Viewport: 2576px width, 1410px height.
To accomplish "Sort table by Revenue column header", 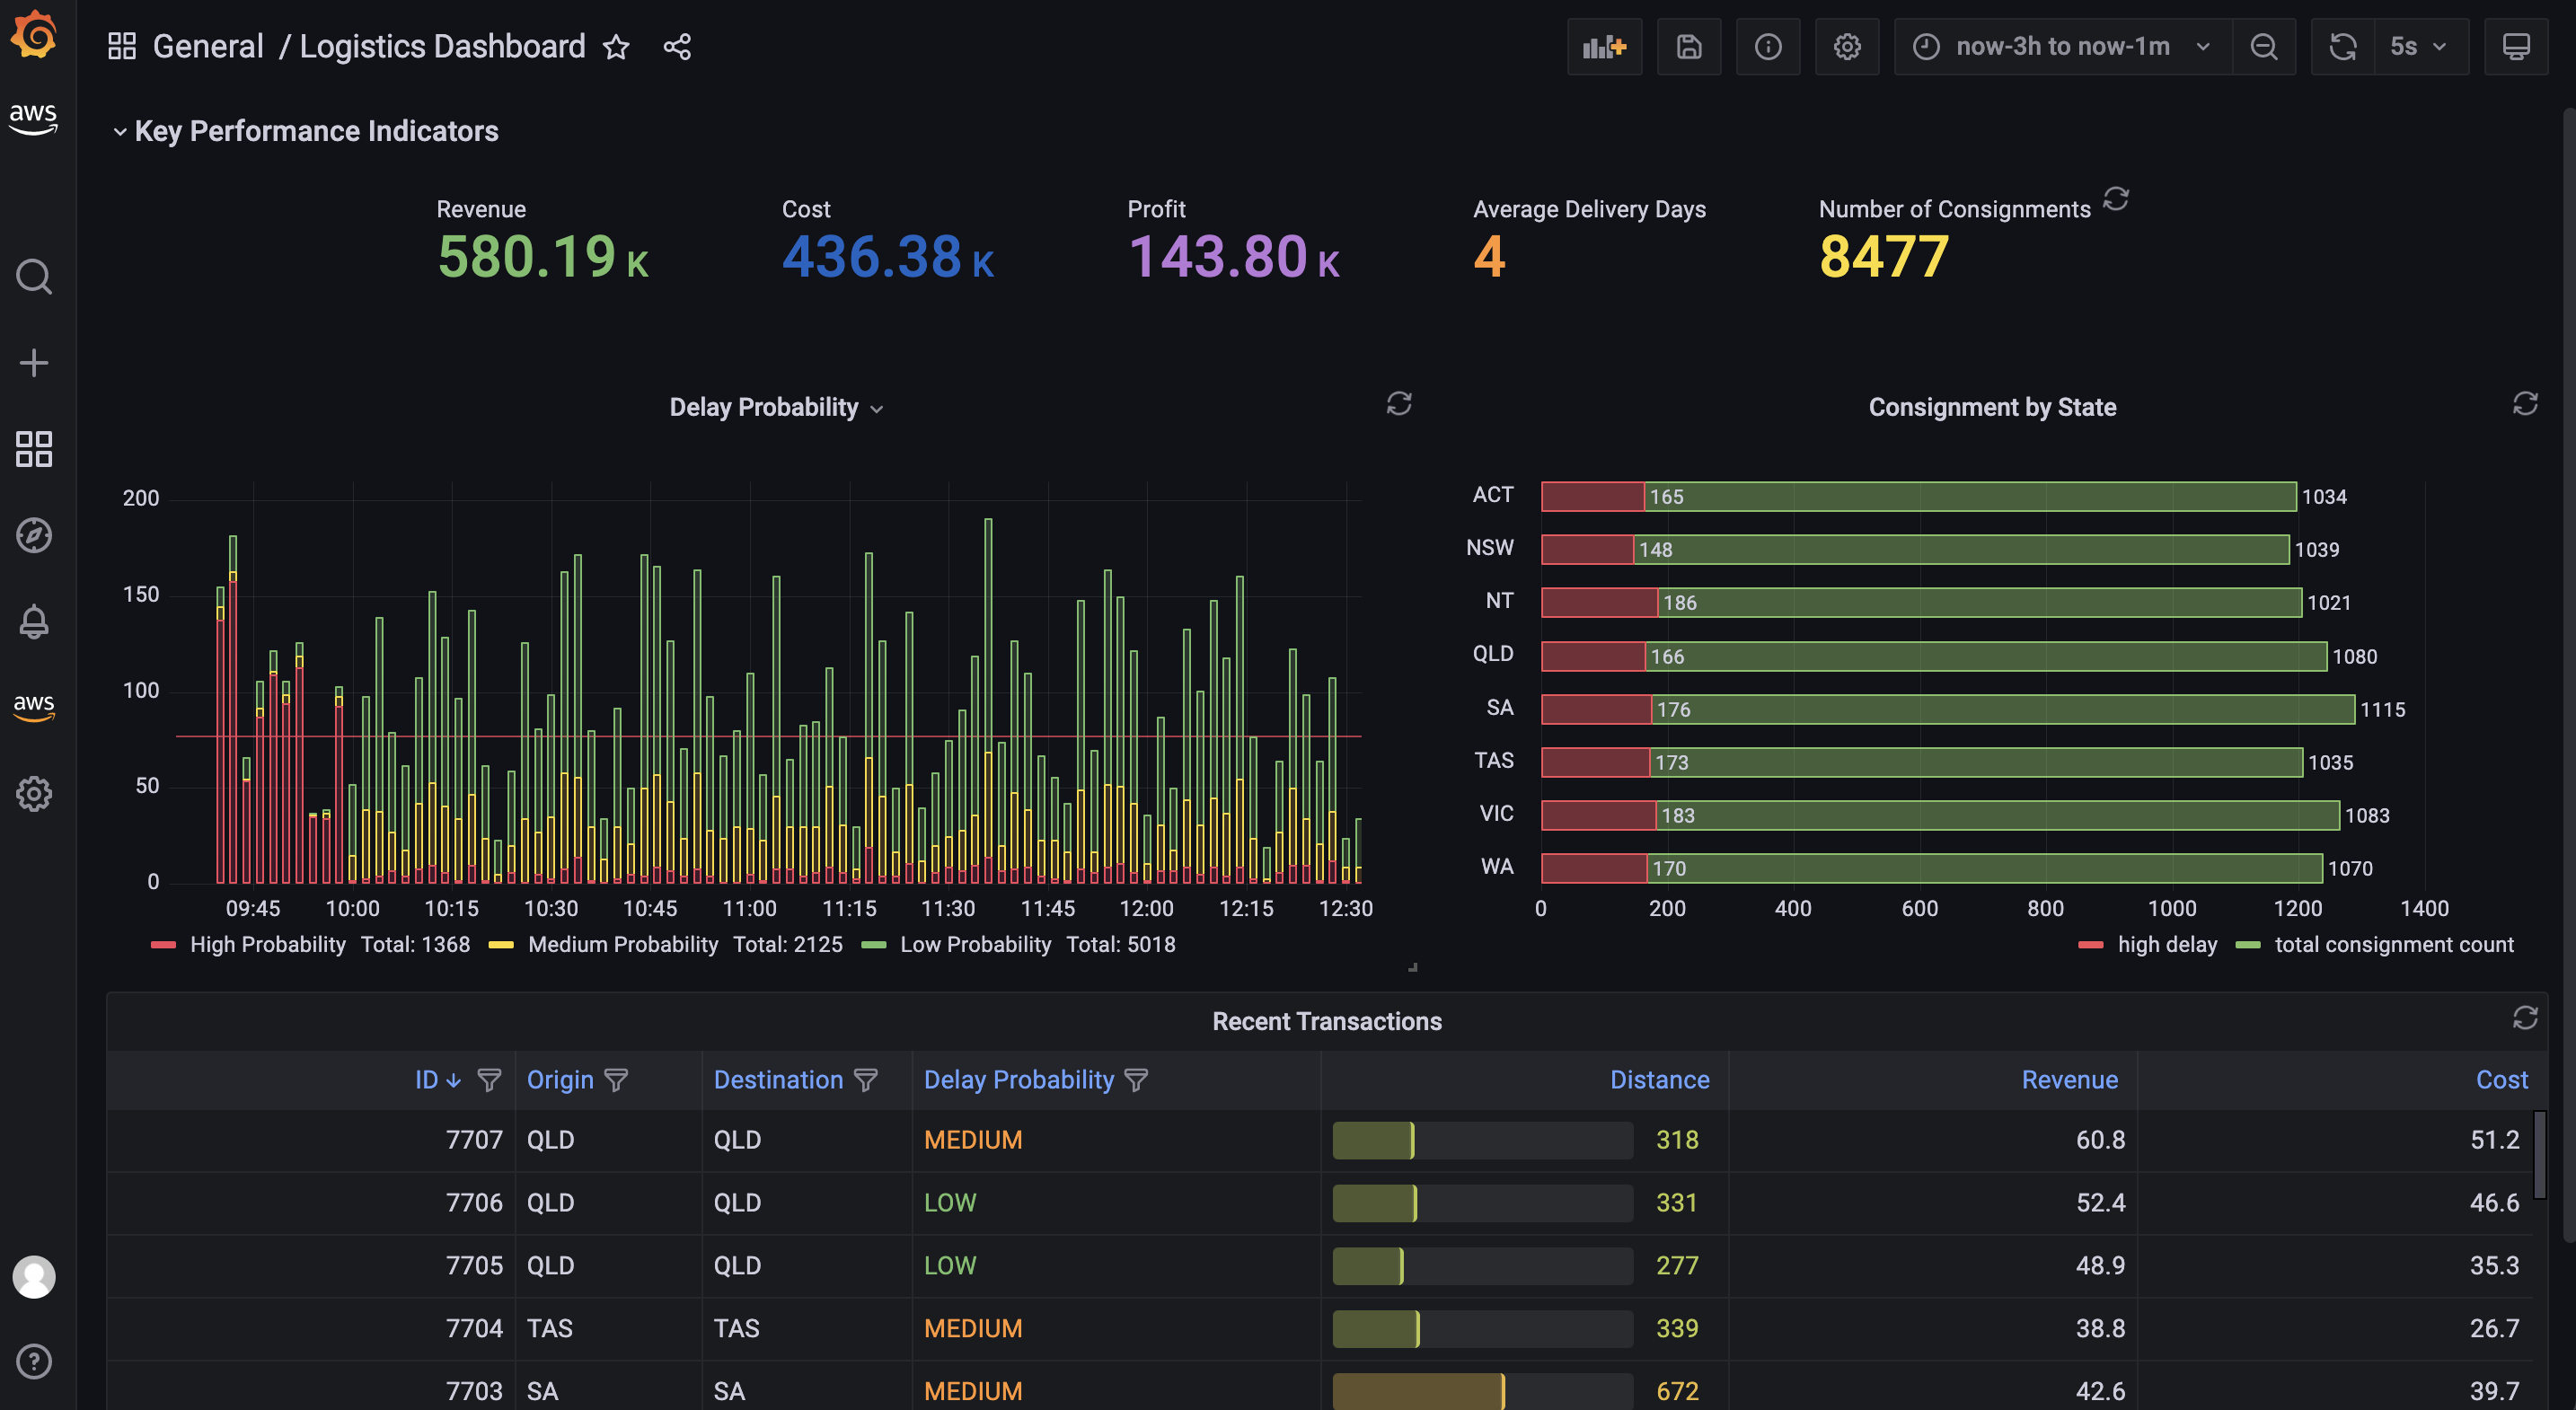I will point(2069,1080).
